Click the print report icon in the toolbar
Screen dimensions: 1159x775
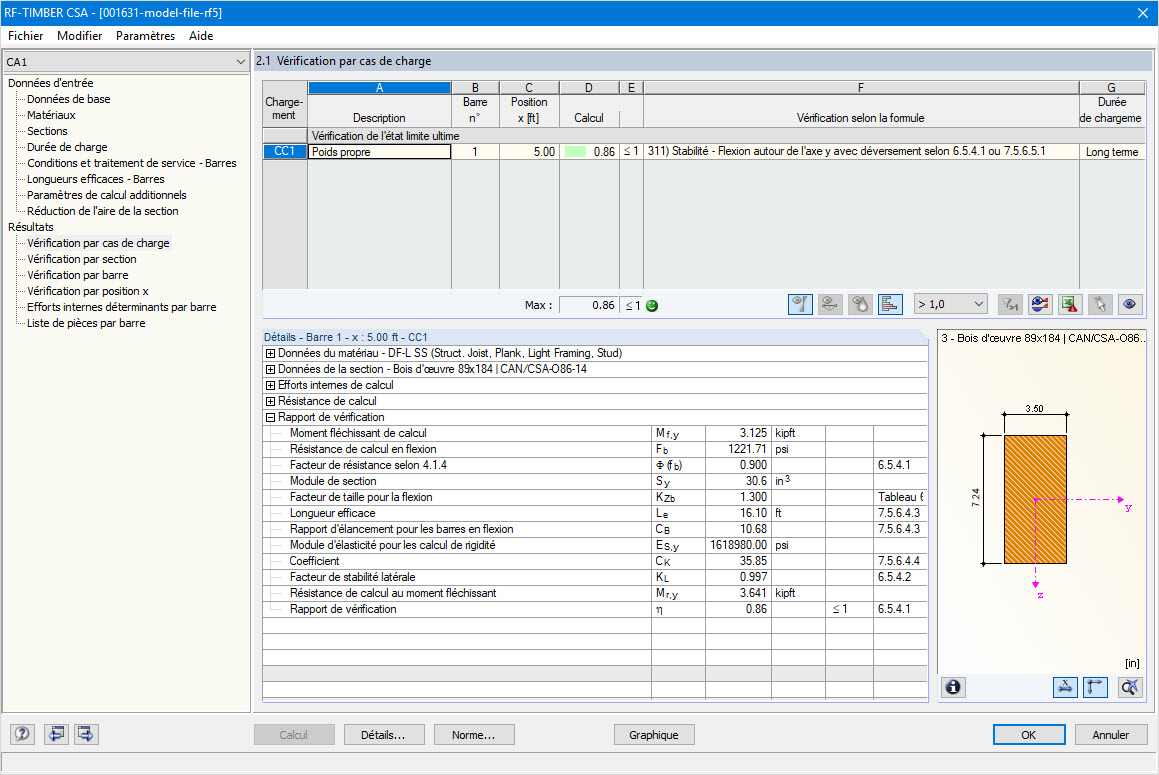pyautogui.click(x=1040, y=304)
